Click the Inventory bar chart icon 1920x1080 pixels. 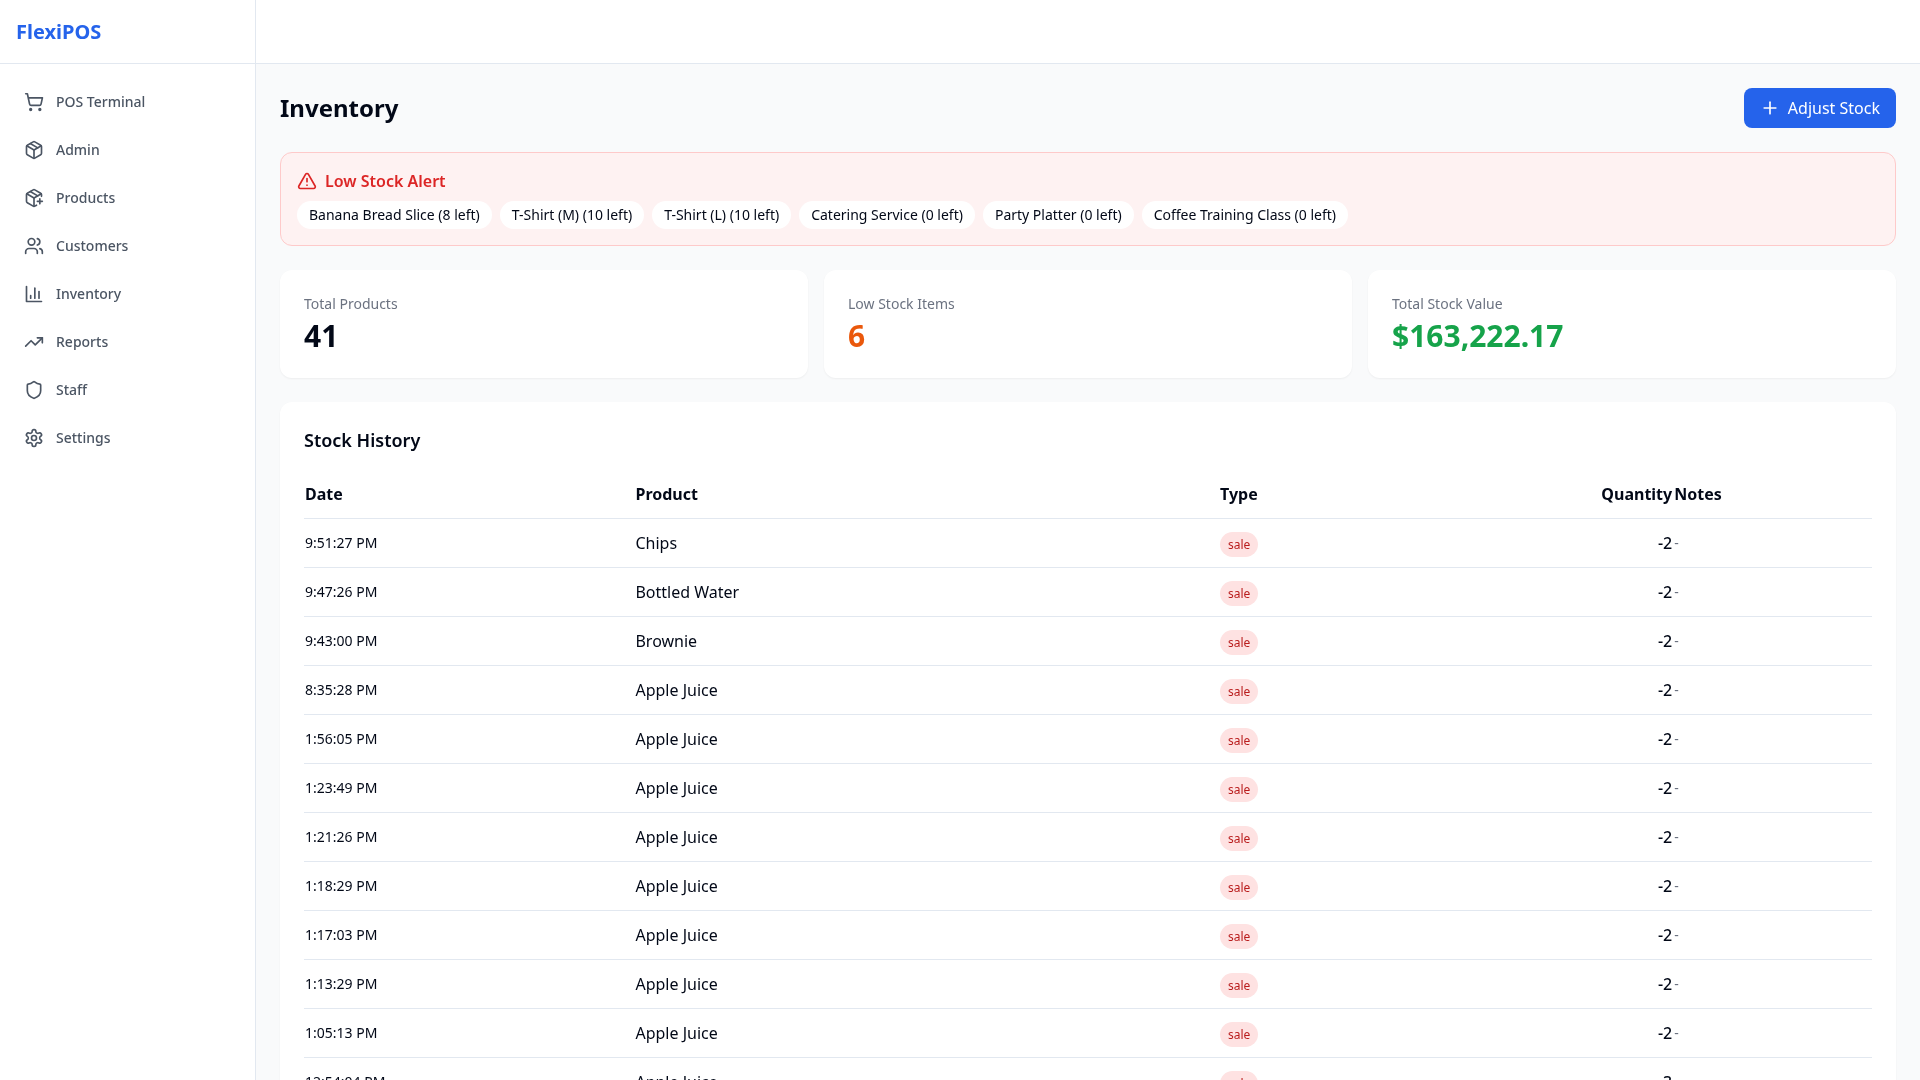(34, 294)
